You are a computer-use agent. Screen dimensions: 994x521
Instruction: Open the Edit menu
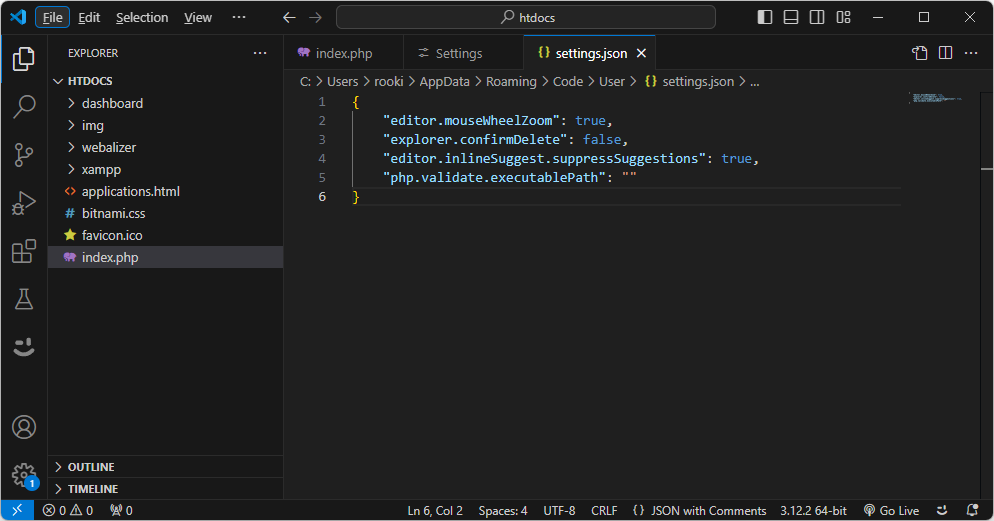pos(89,18)
